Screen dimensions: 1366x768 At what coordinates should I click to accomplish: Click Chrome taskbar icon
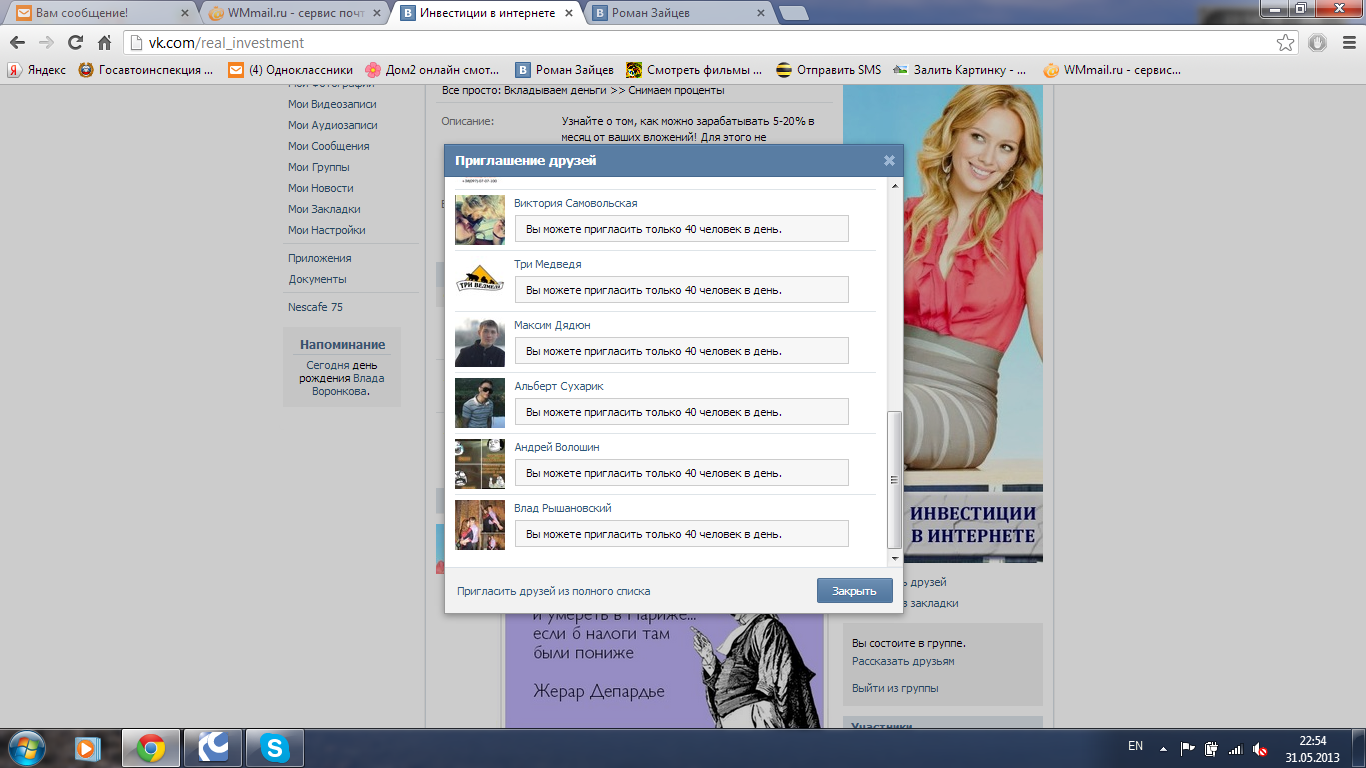[151, 748]
